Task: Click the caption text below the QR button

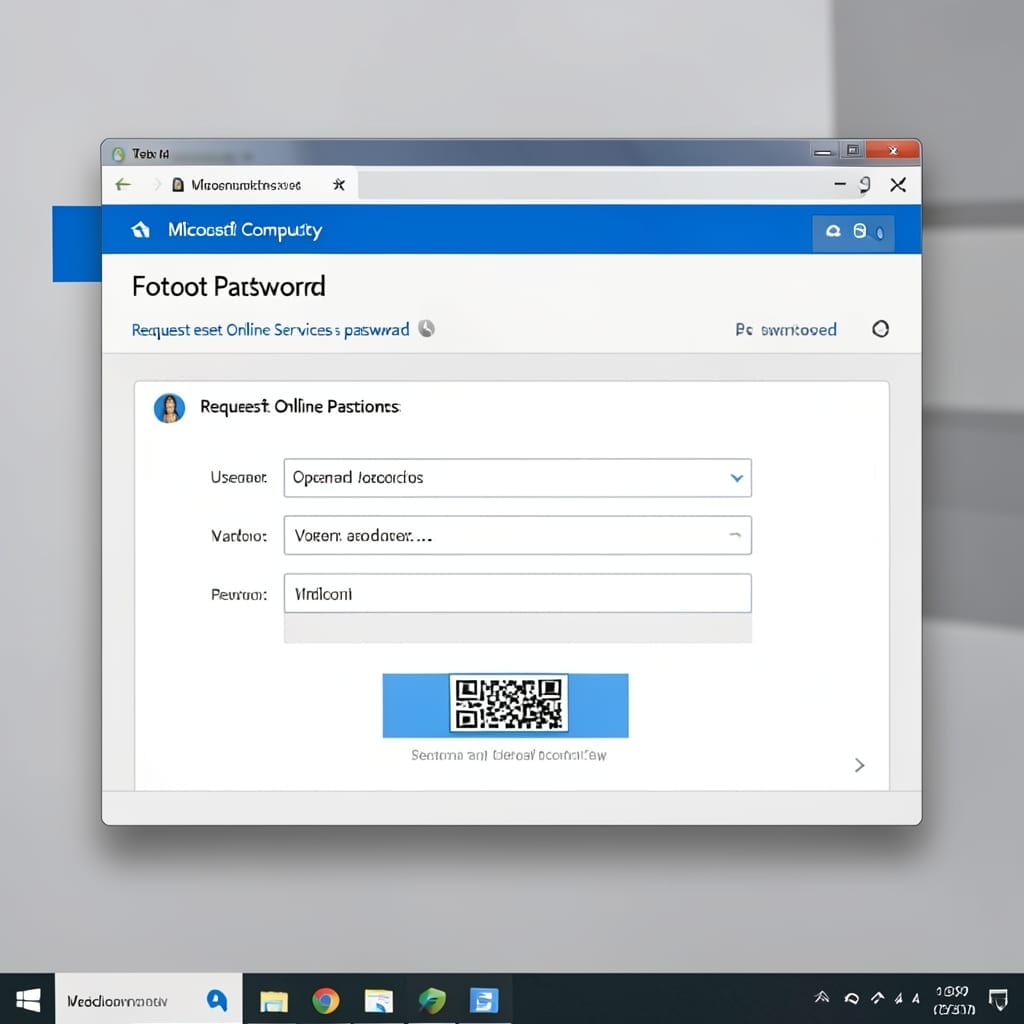Action: (509, 756)
